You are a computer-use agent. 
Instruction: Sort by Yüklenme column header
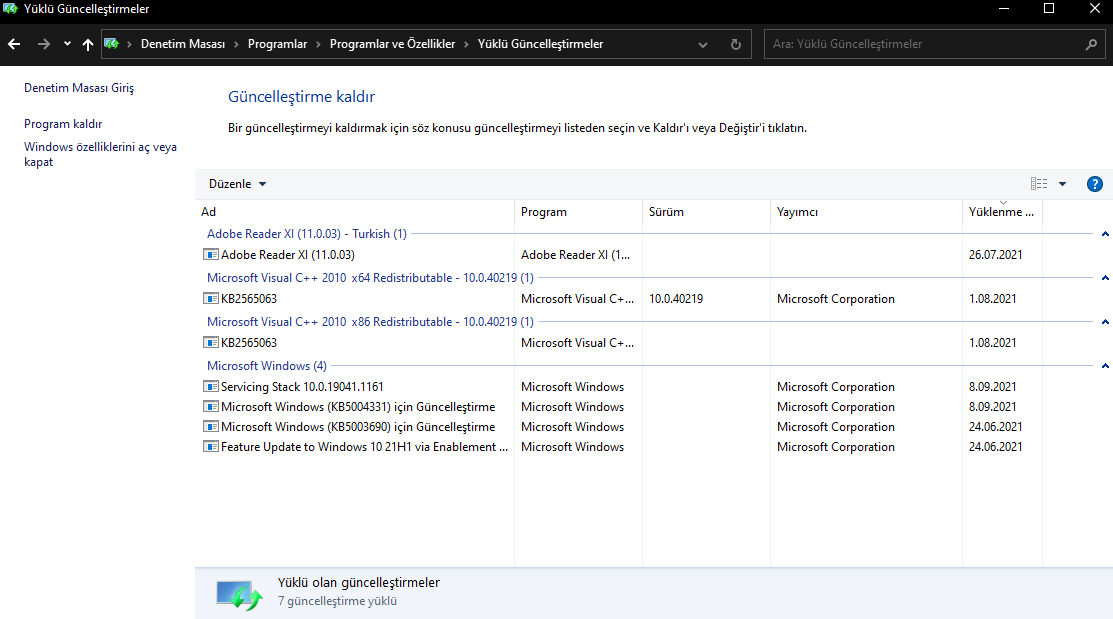[x=1002, y=212]
